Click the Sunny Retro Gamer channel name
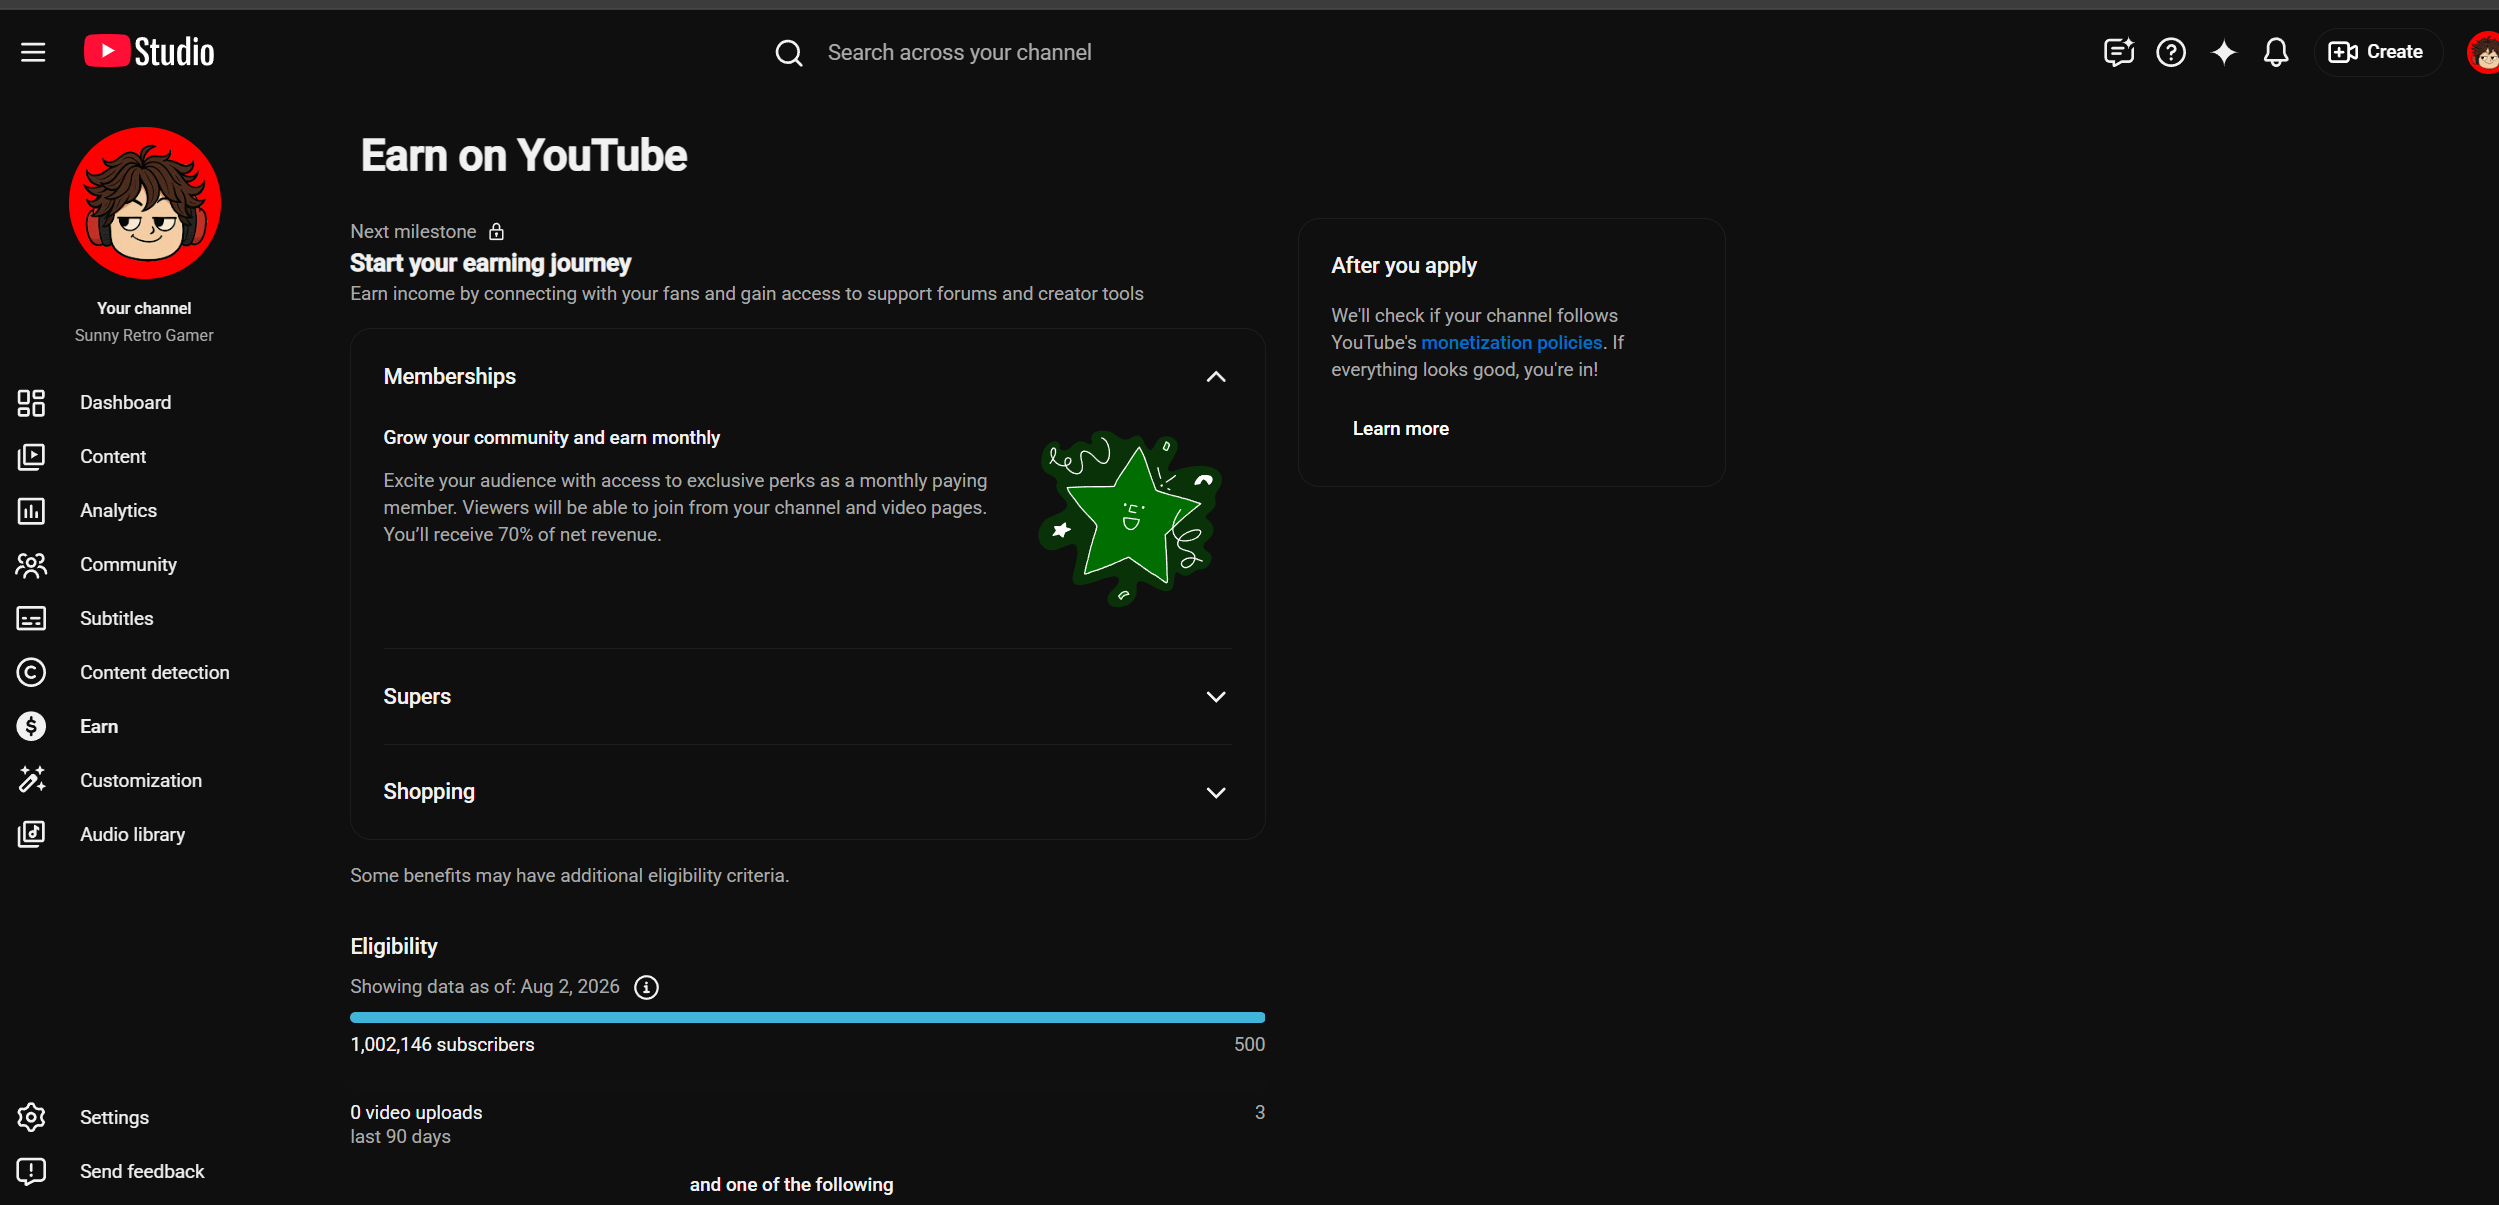Image resolution: width=2499 pixels, height=1205 pixels. 144,336
